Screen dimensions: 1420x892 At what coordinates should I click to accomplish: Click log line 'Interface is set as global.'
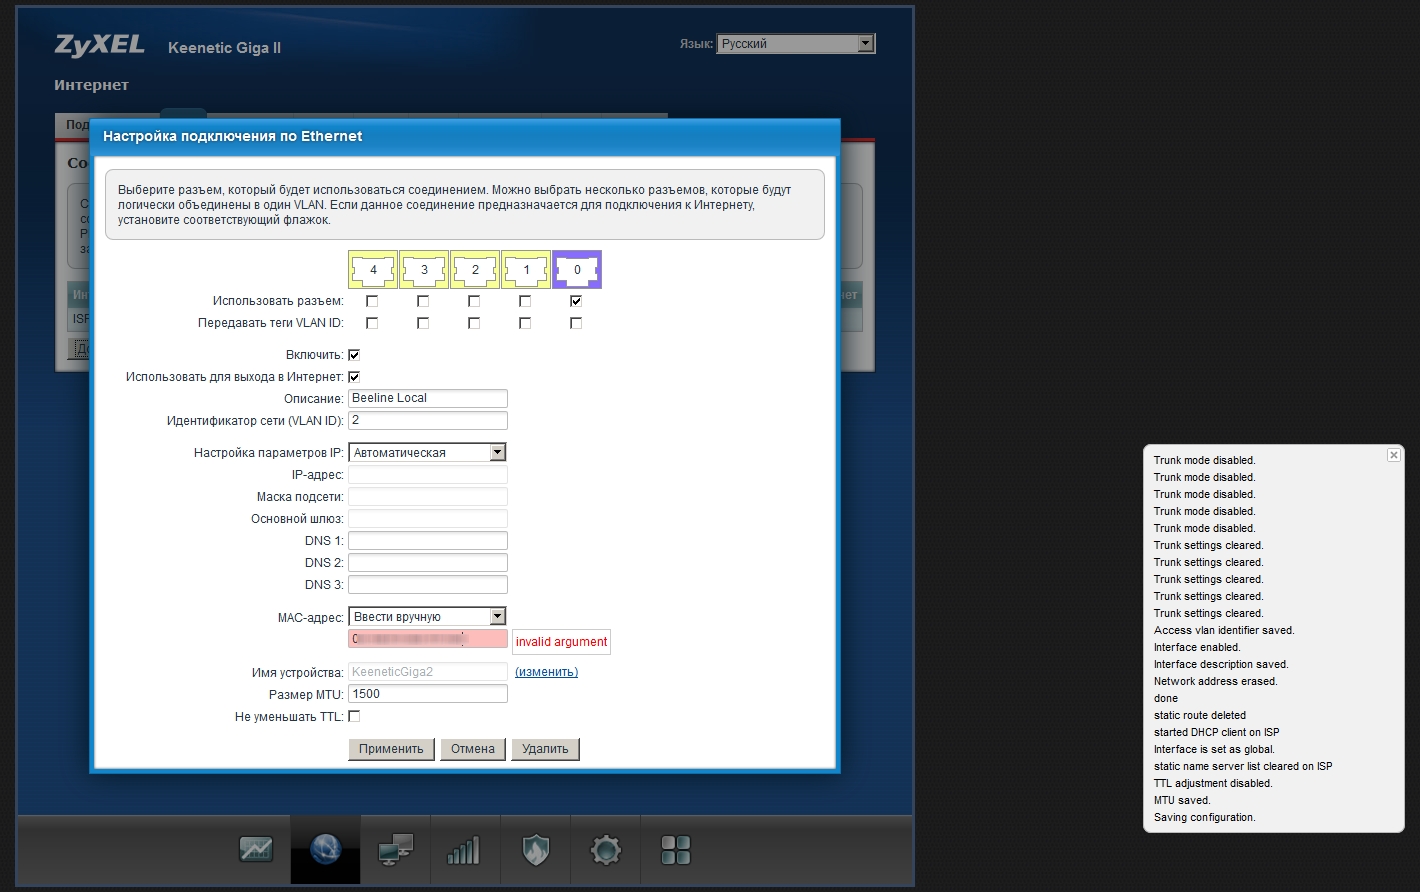(x=1214, y=750)
